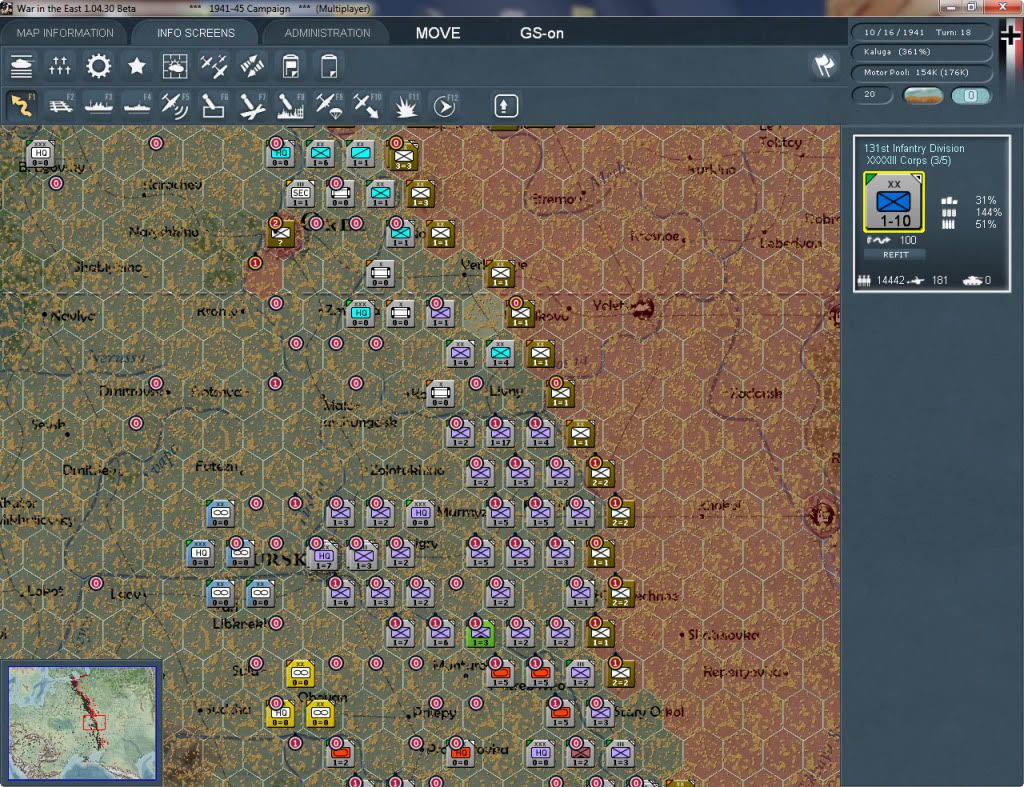The width and height of the screenshot is (1024, 787).
Task: Open the Administration tab
Action: click(327, 33)
